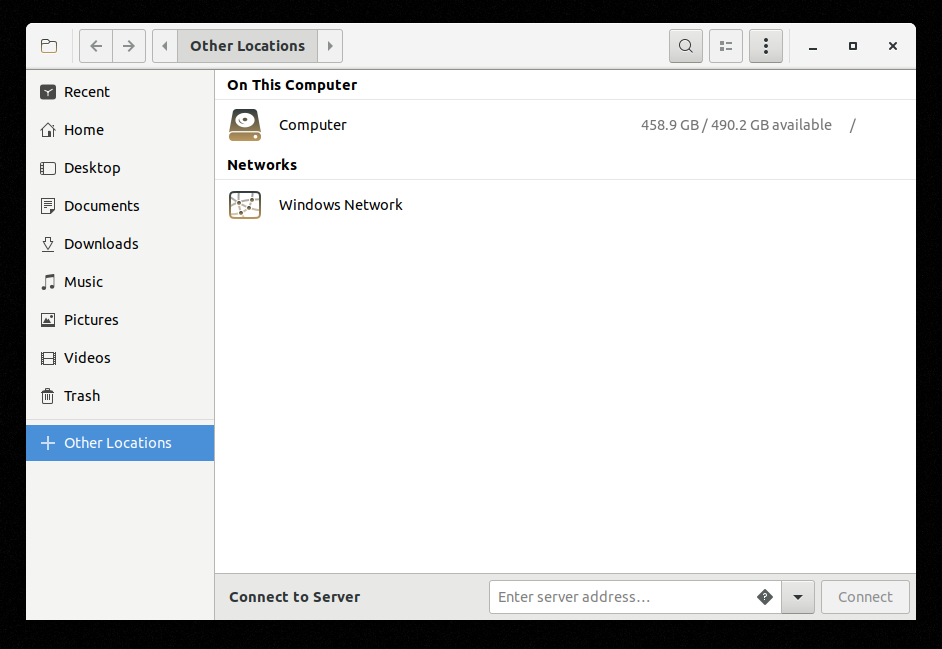This screenshot has width=942, height=649.
Task: Click the Downloads arrow icon
Action: pyautogui.click(x=48, y=244)
